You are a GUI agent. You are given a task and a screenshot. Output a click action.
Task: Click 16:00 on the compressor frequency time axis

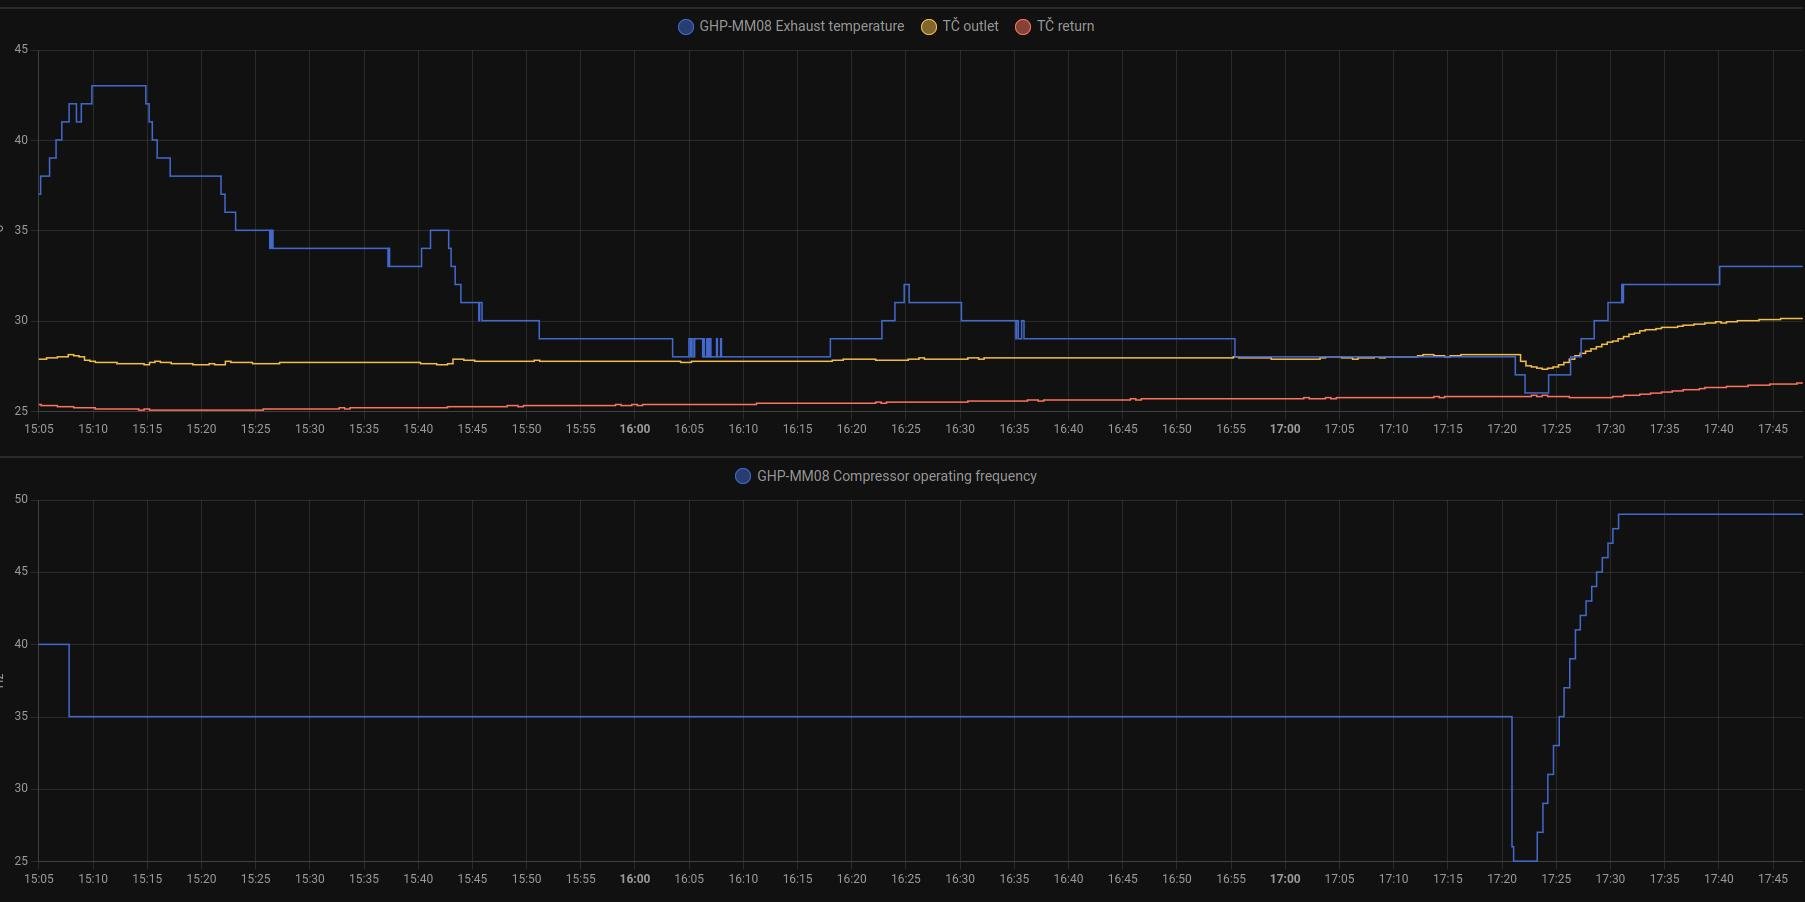click(635, 879)
